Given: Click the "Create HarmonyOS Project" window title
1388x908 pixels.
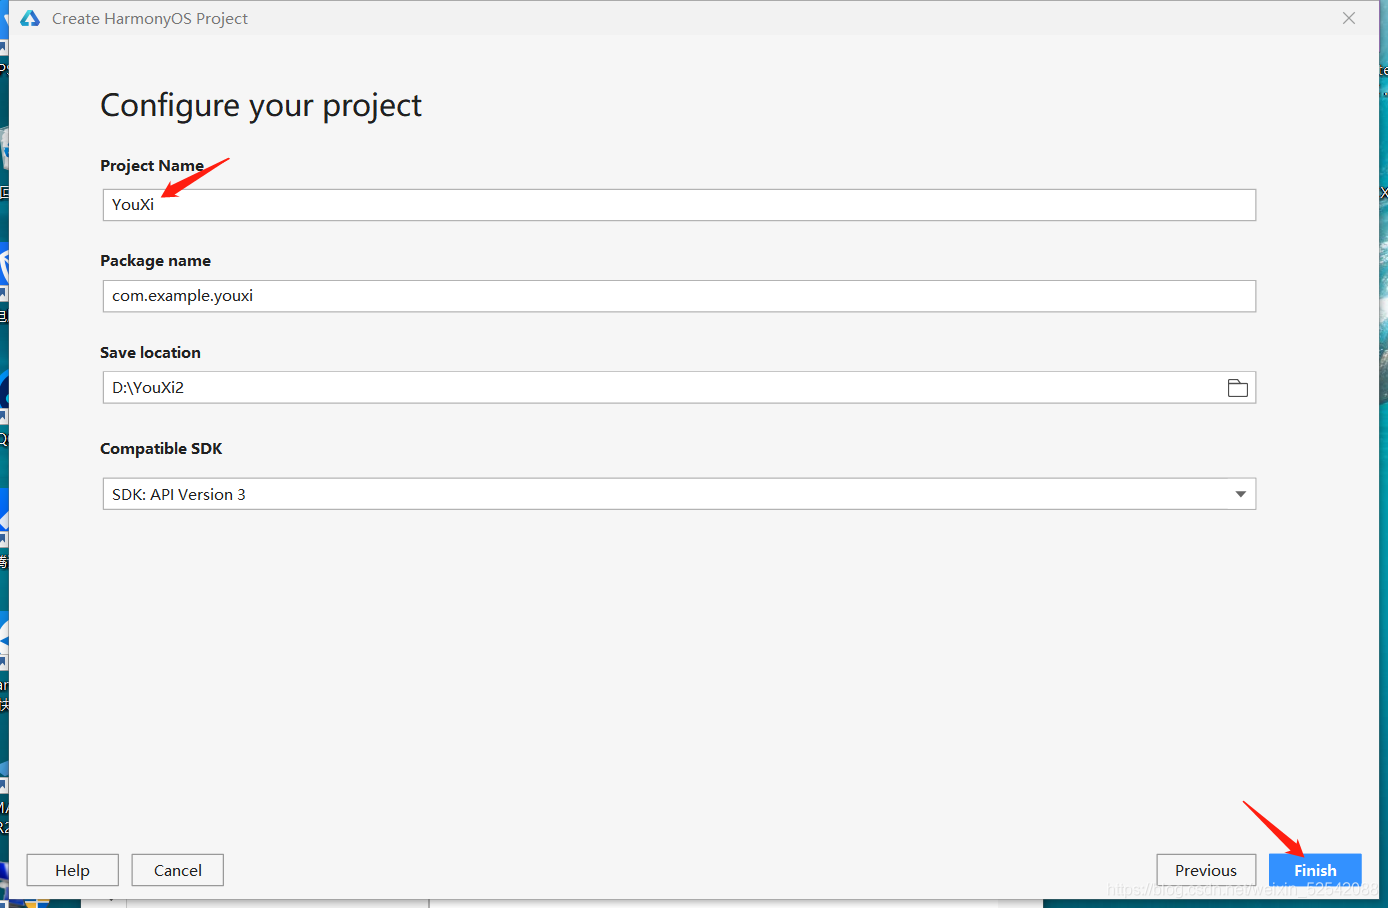Looking at the screenshot, I should 150,18.
